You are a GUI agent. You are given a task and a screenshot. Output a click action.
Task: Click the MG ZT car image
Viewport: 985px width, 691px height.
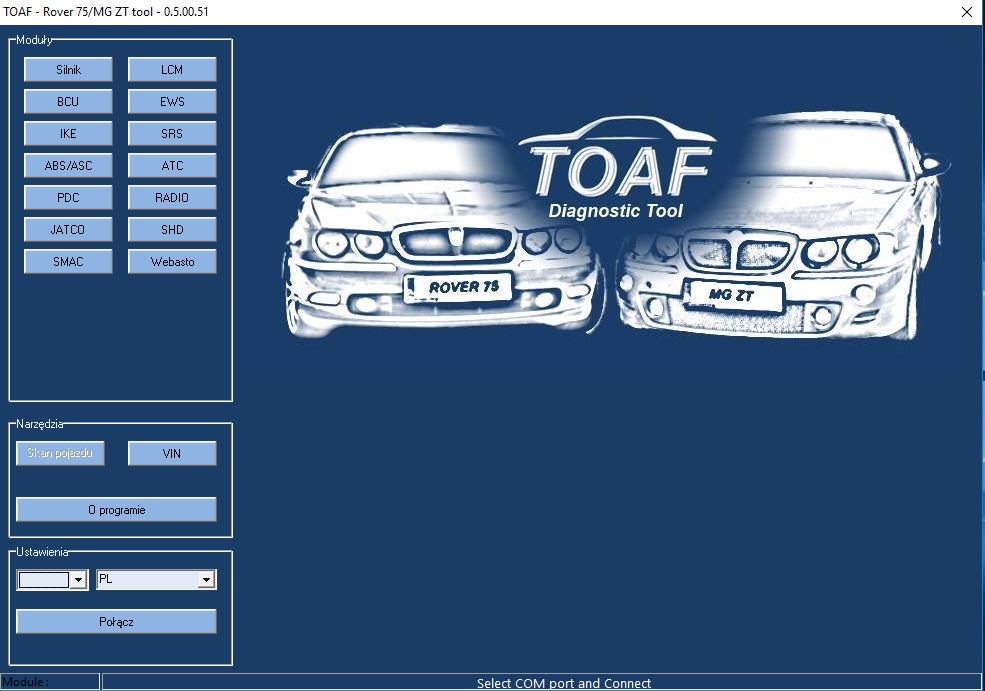pos(782,226)
